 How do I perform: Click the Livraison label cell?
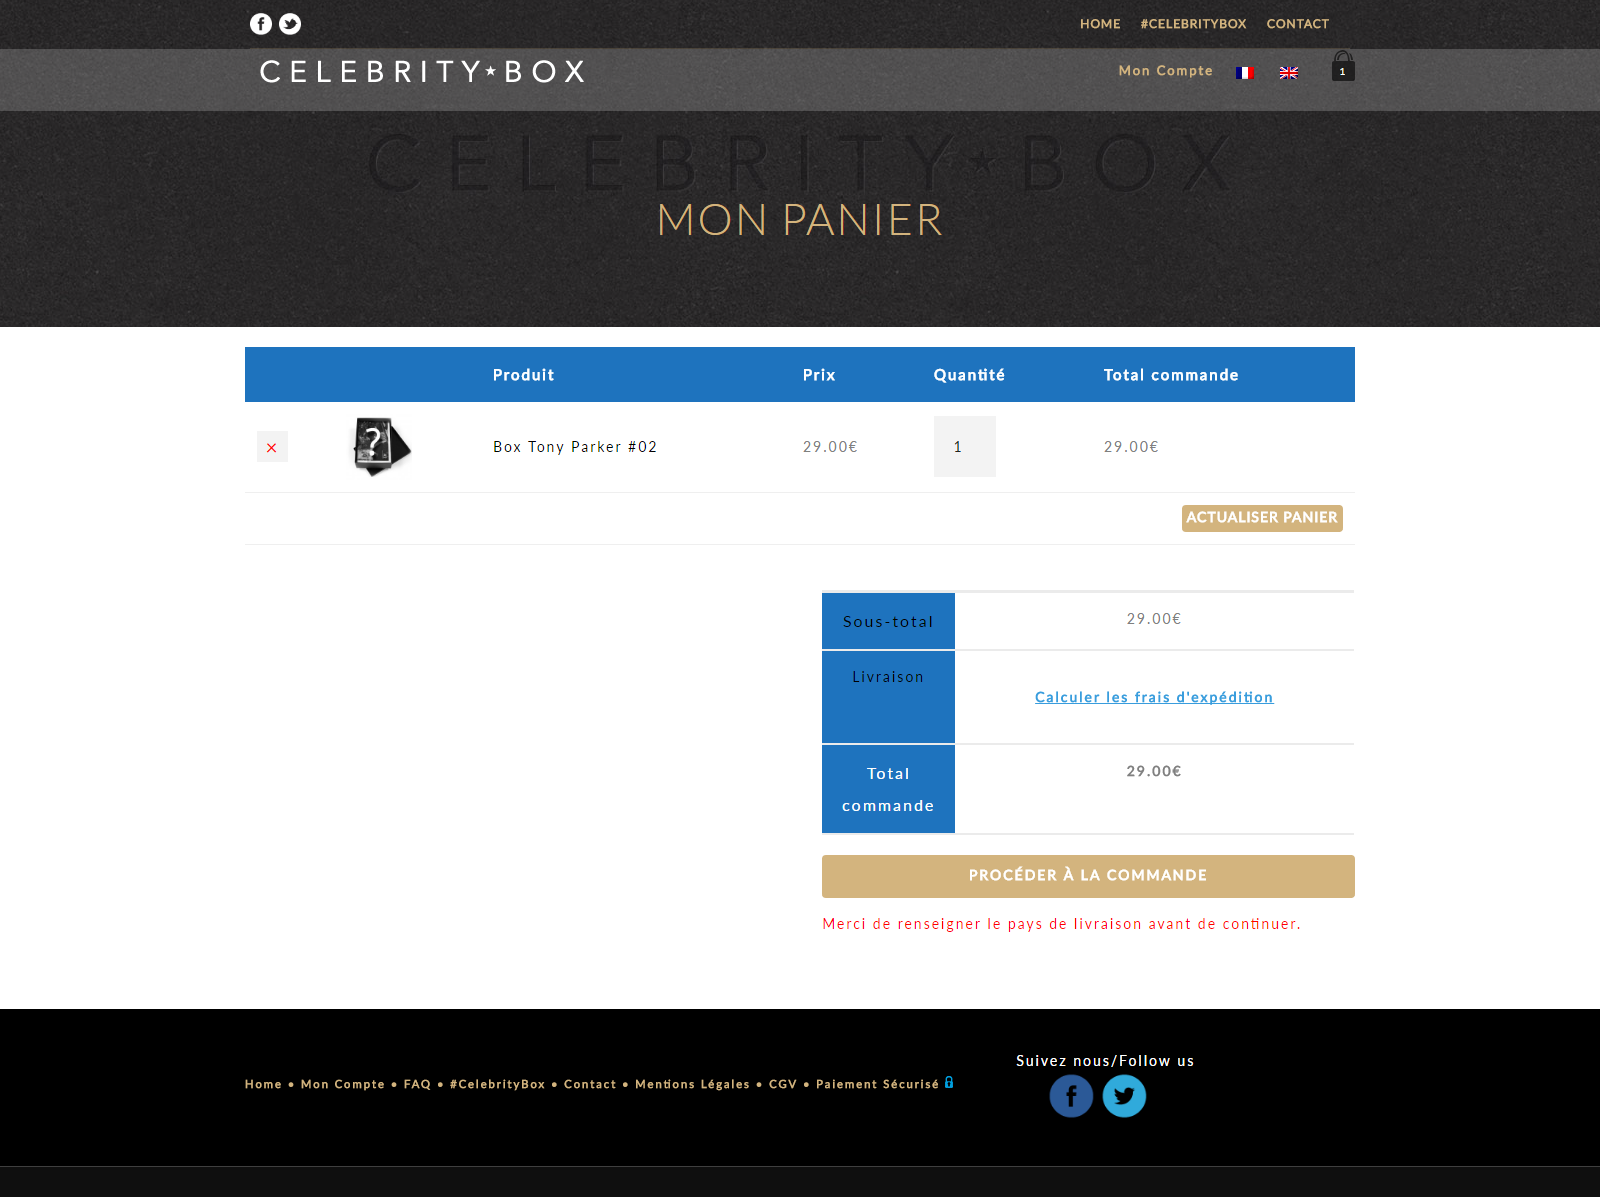(888, 697)
